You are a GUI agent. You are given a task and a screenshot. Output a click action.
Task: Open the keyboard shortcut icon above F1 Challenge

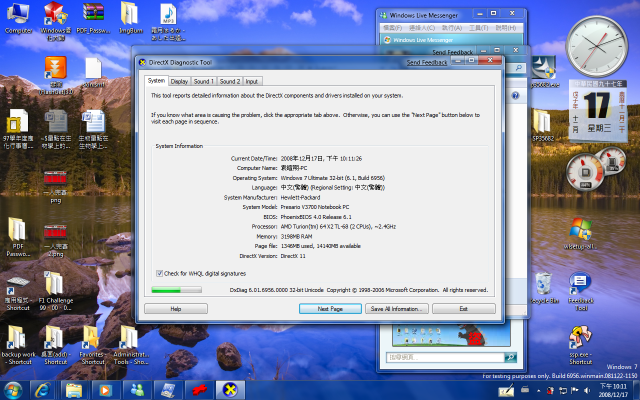tap(18, 291)
